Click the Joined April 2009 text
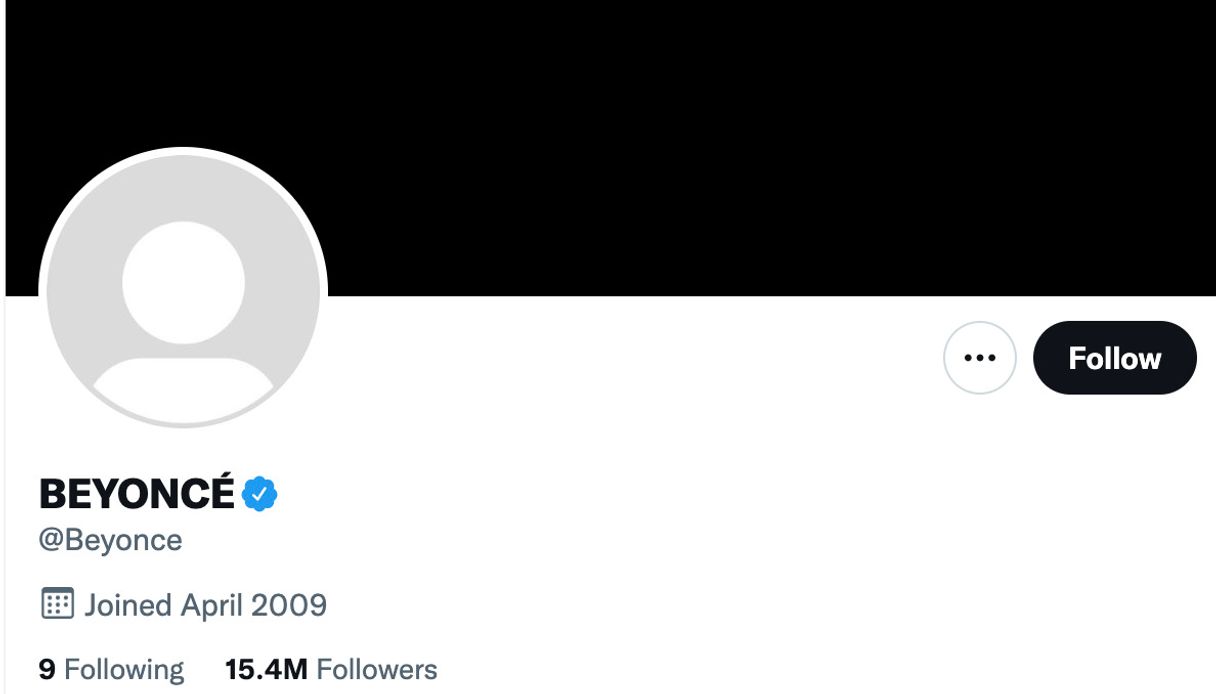Screen dimensions: 1216x694 coord(205,604)
